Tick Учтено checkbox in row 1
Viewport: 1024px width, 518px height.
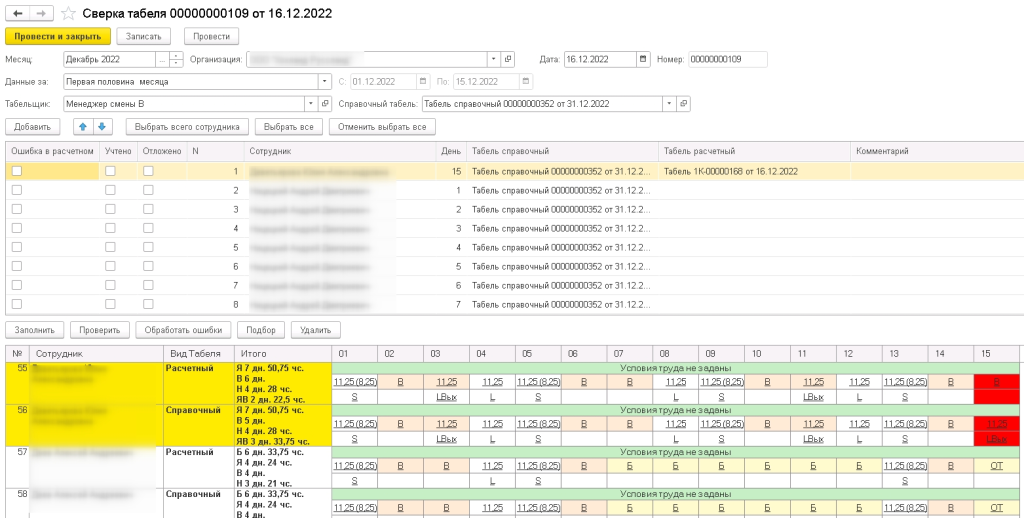(110, 171)
